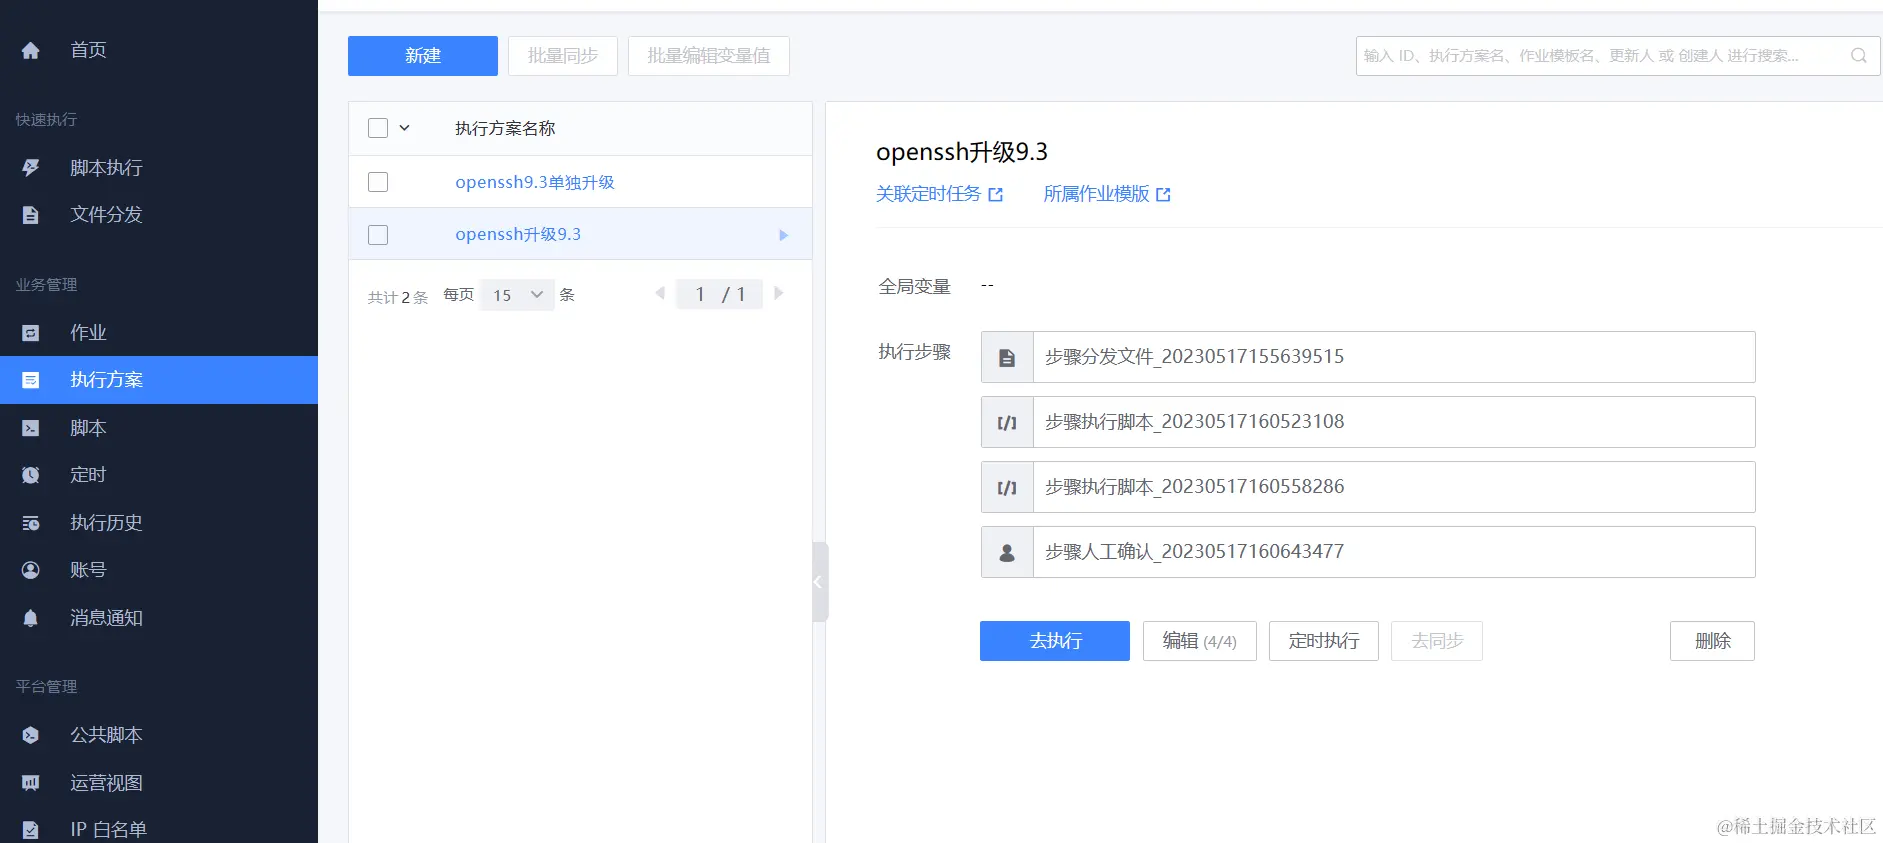Click file icon of step 步骤分发文件
Viewport: 1883px width, 843px height.
1007,357
